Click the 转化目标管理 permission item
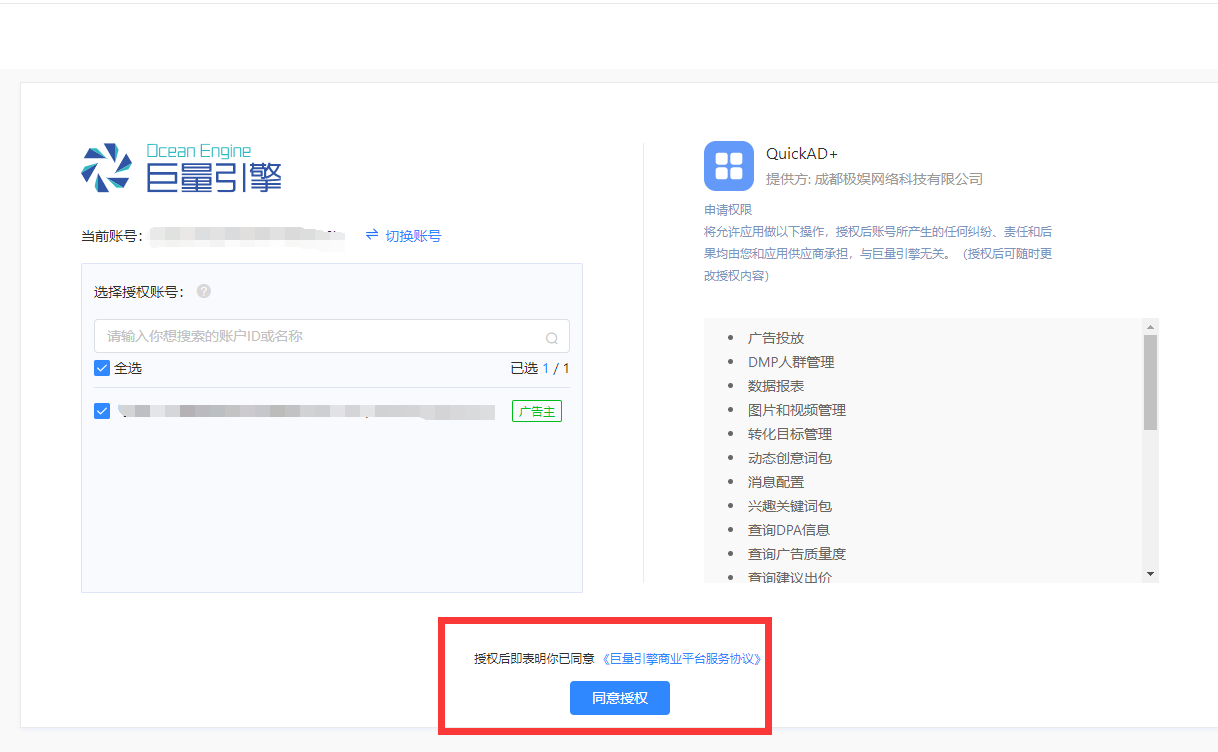 click(790, 434)
